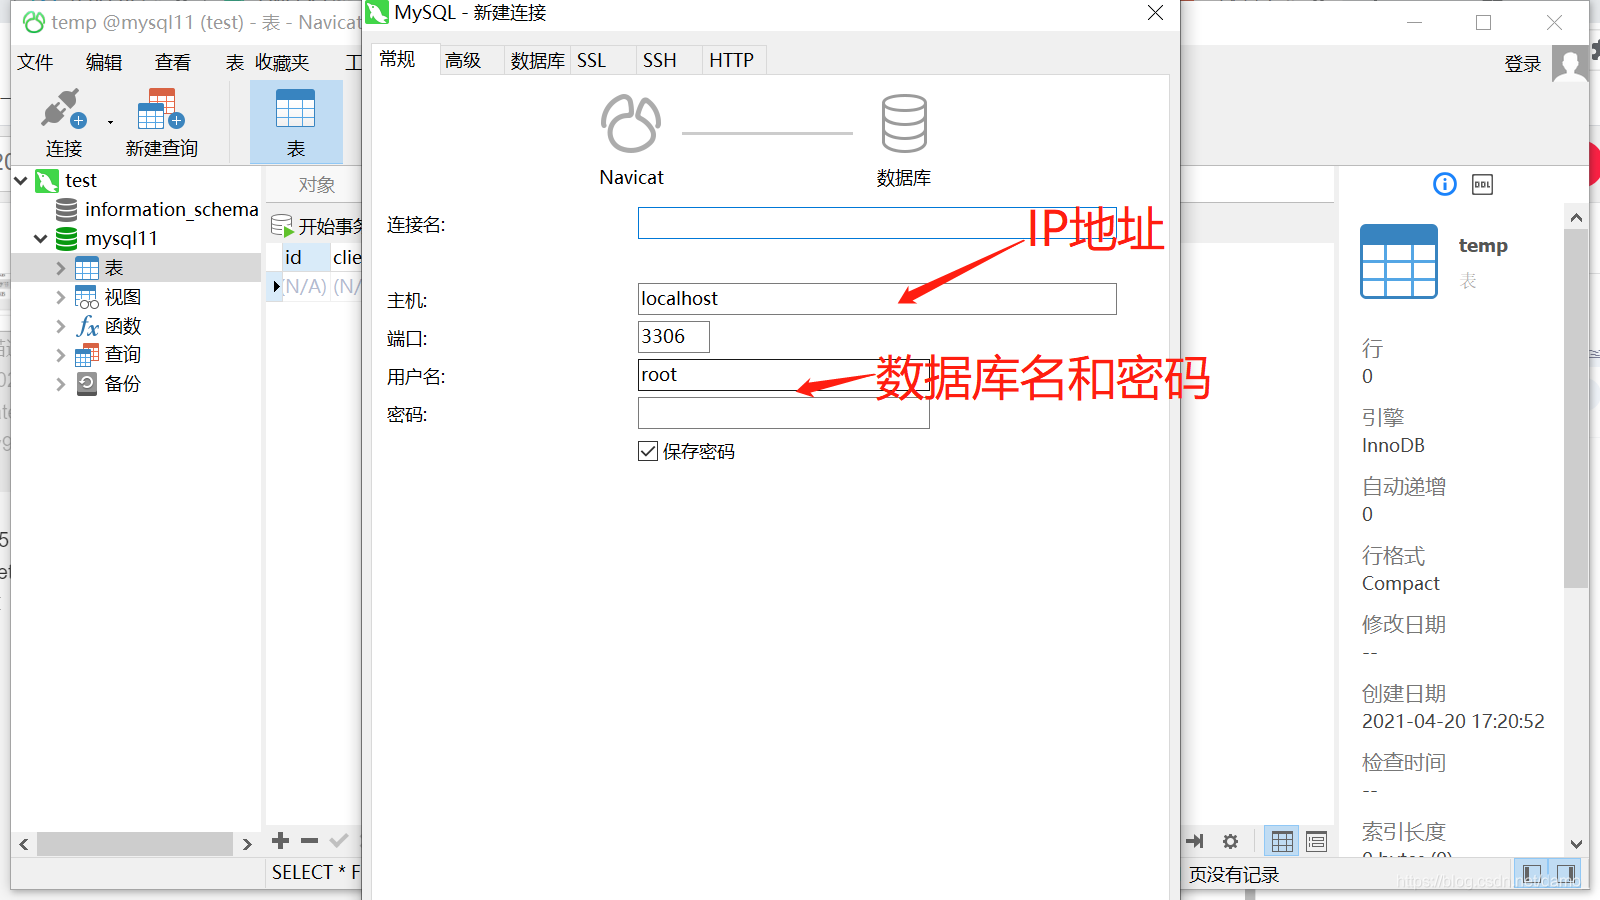The image size is (1600, 900).
Task: Close the 新建连接 dialog
Action: click(x=1155, y=13)
